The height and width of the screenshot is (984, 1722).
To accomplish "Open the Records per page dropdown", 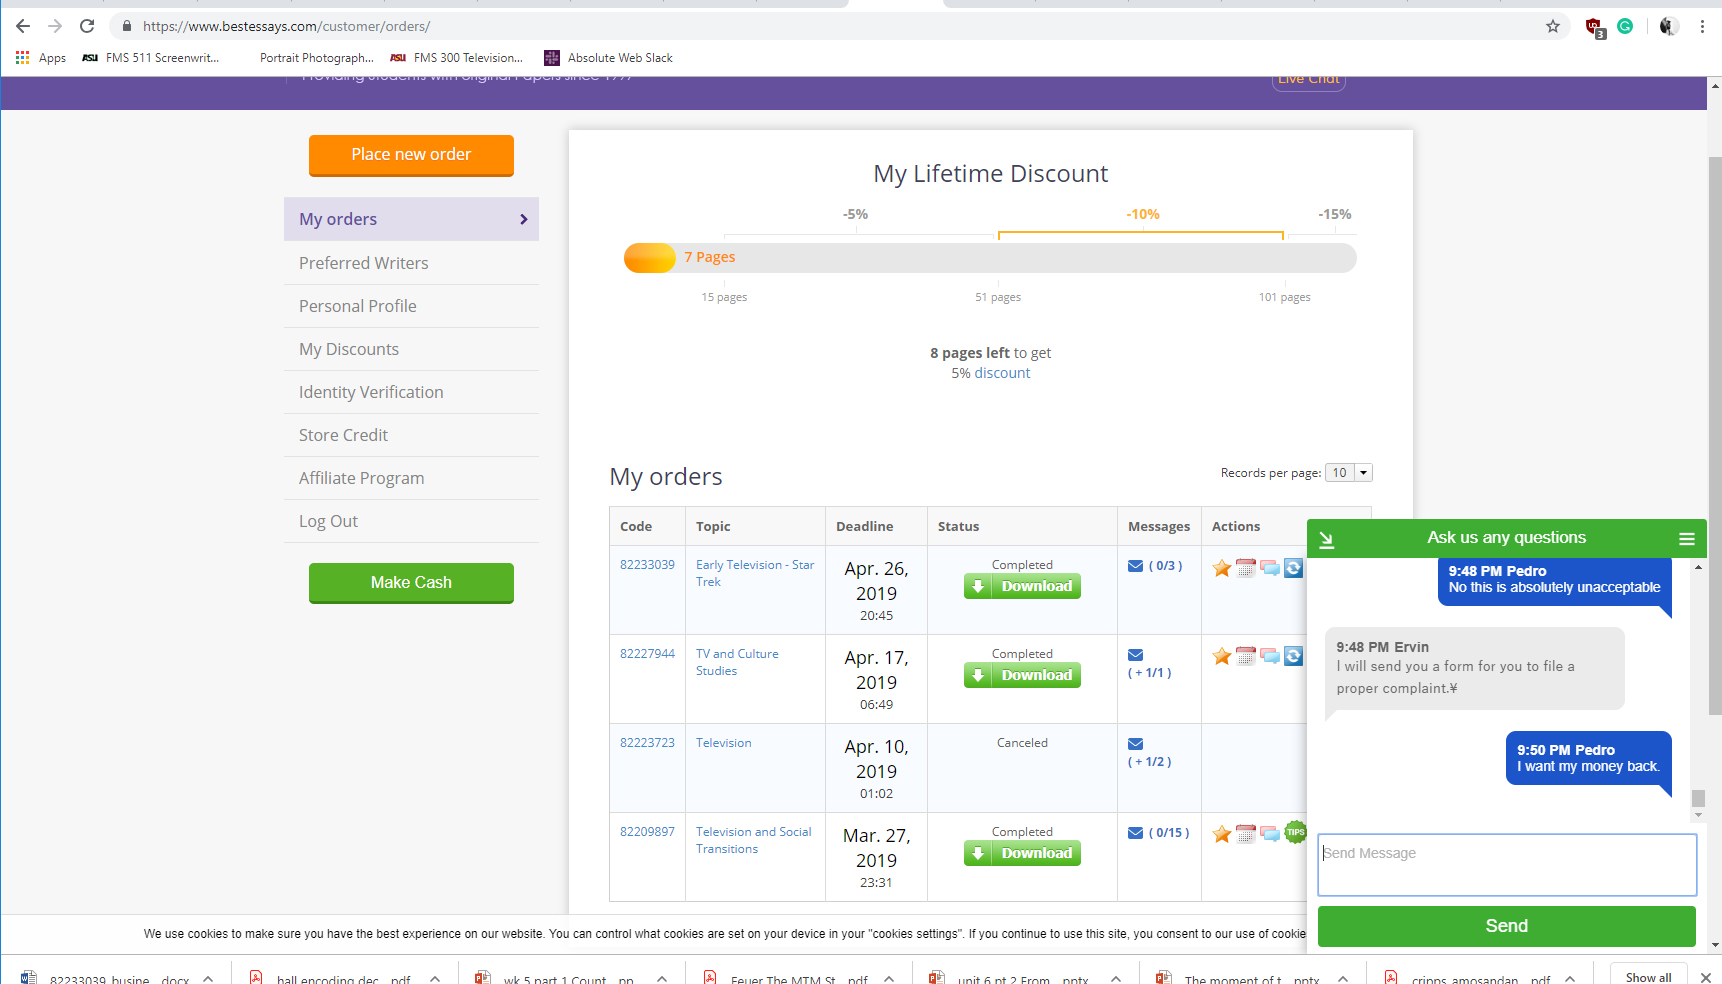I will pyautogui.click(x=1348, y=473).
